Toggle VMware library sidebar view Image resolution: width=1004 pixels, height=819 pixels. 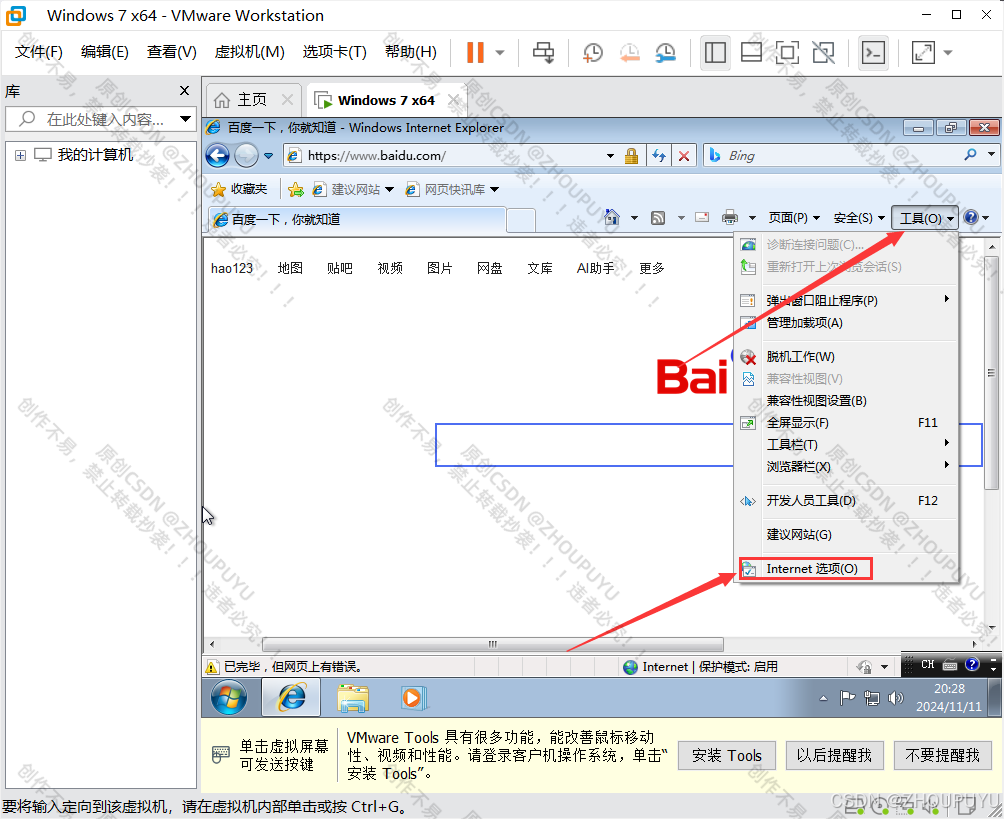(x=715, y=53)
